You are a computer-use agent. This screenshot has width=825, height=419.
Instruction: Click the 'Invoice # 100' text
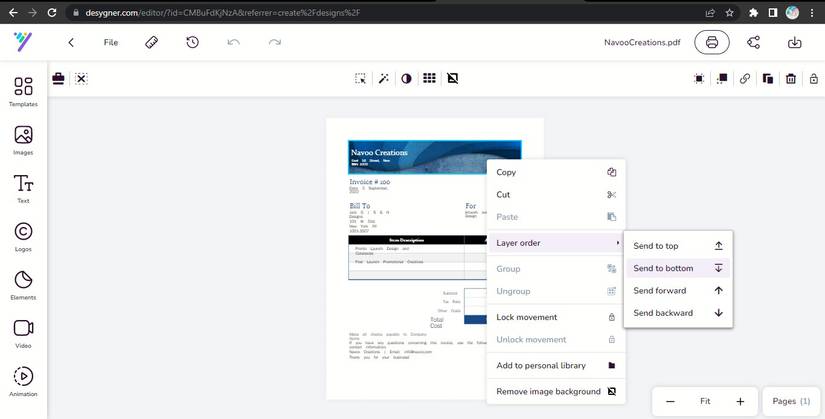(370, 182)
